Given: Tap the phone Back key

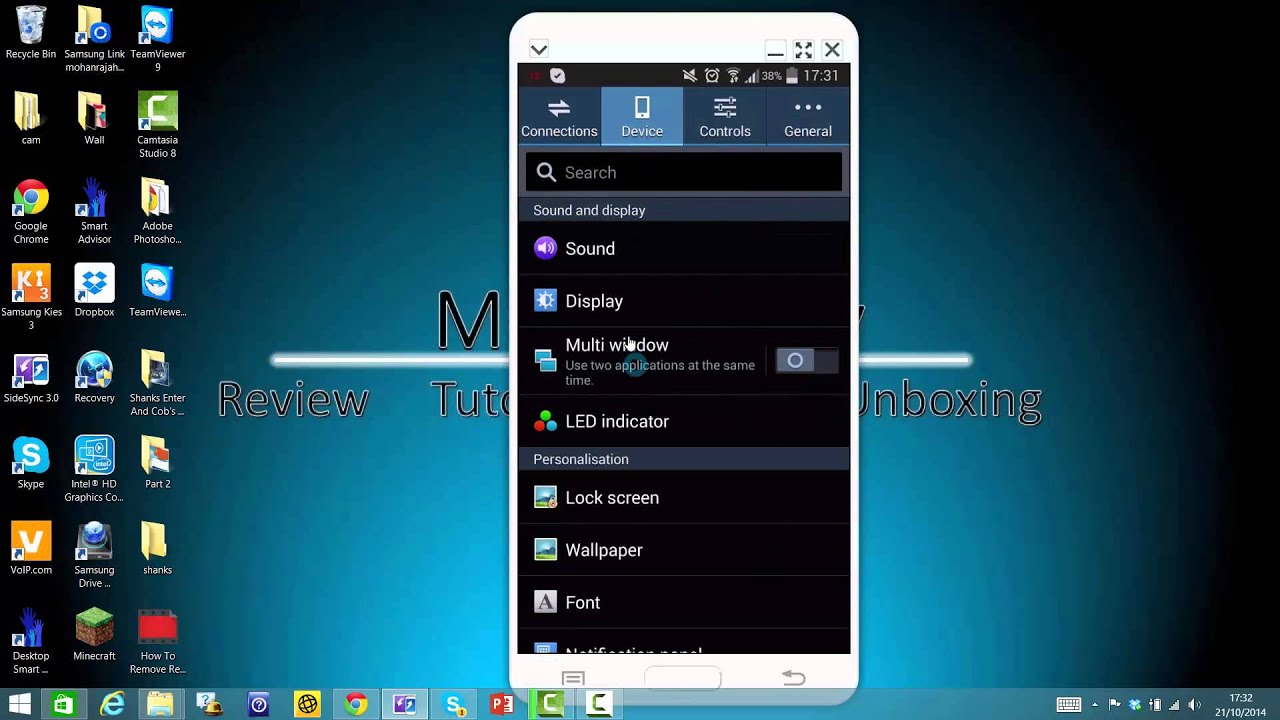Looking at the screenshot, I should 793,678.
